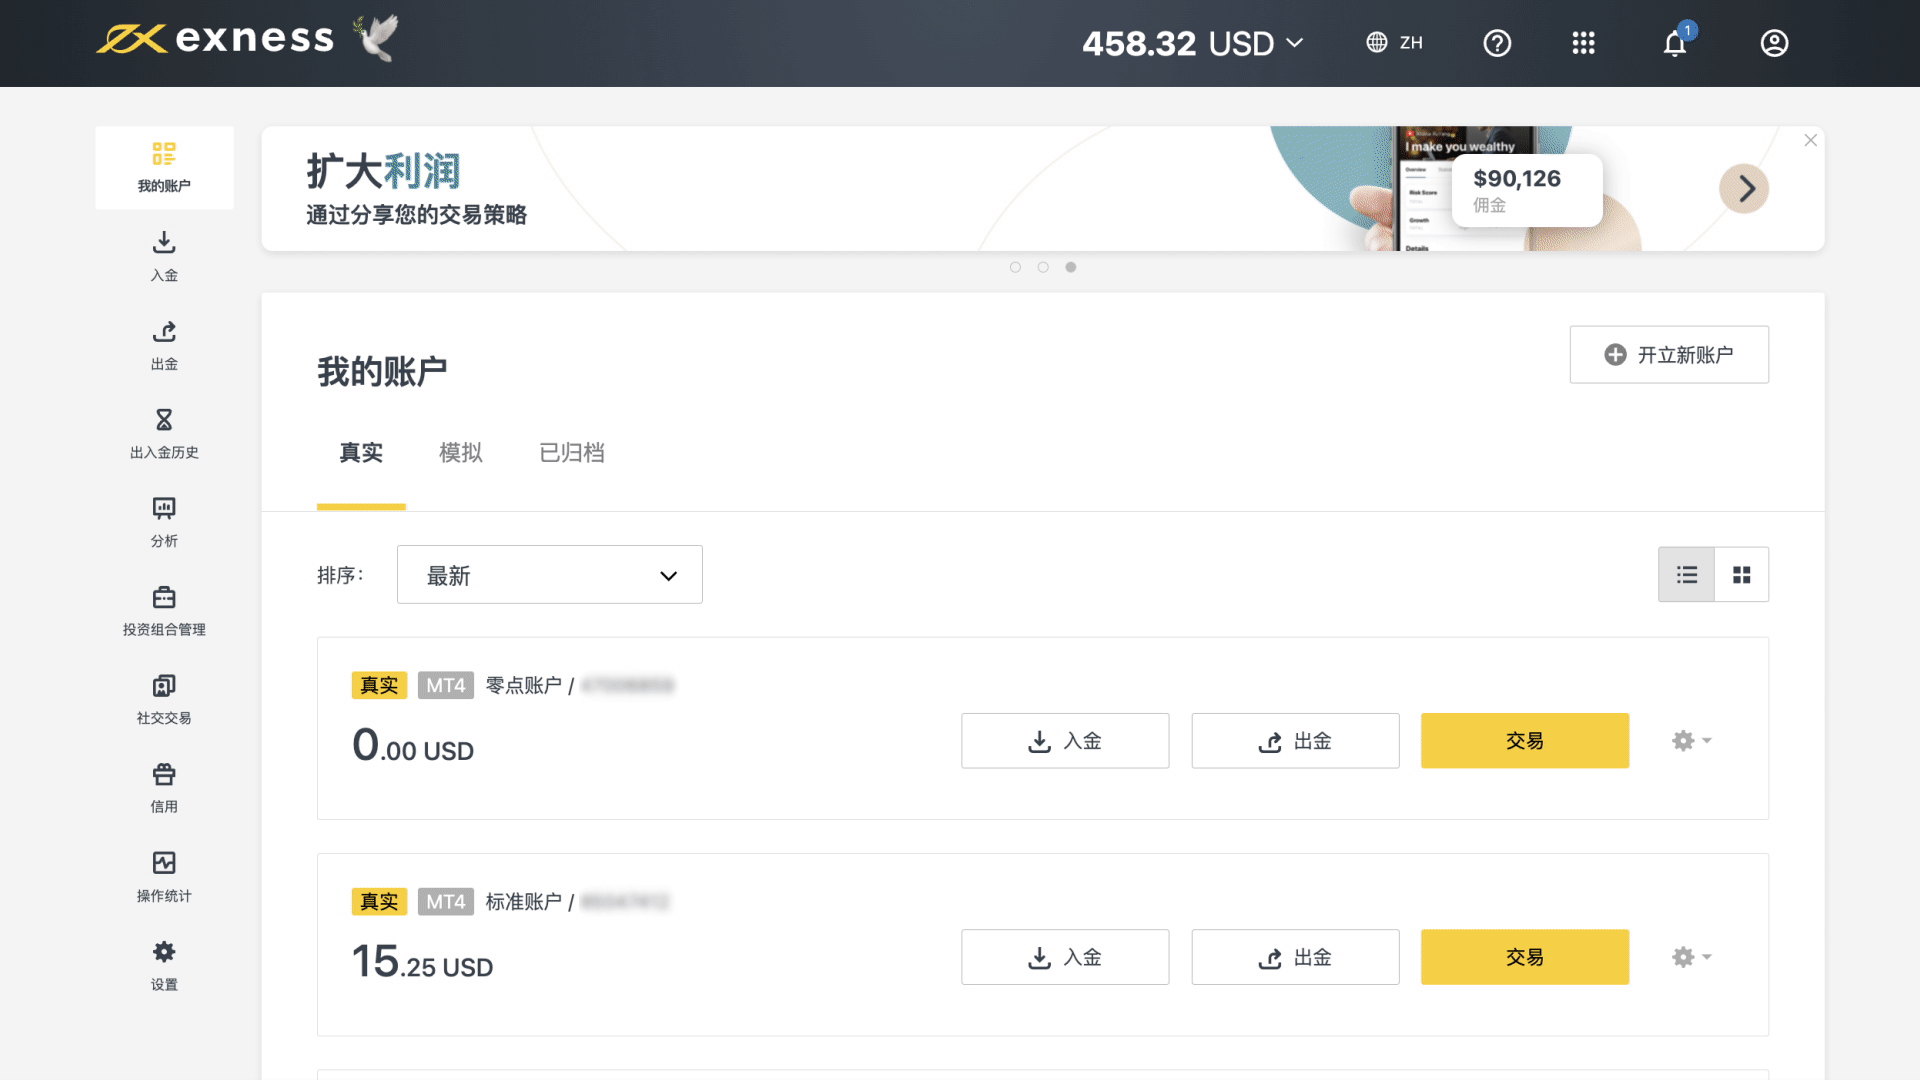Screen dimensions: 1920x1080
Task: Switch to the 模拟 demo tab
Action: [x=461, y=453]
